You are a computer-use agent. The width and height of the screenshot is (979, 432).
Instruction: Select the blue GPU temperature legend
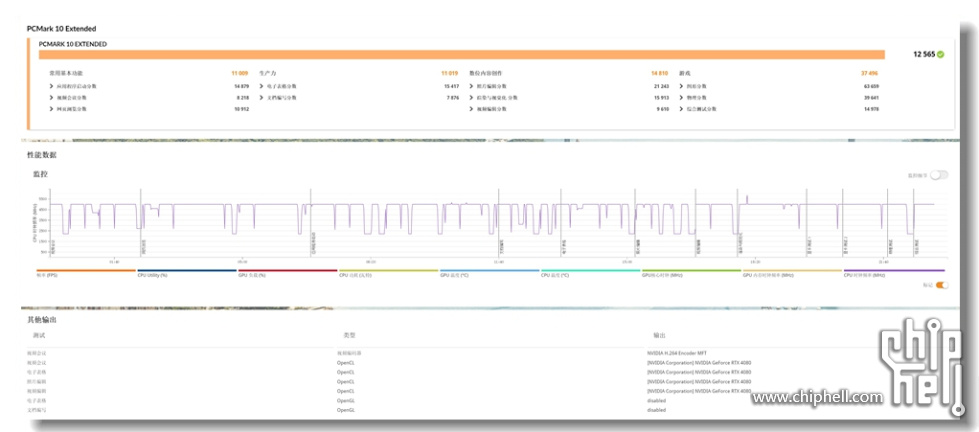click(x=490, y=273)
